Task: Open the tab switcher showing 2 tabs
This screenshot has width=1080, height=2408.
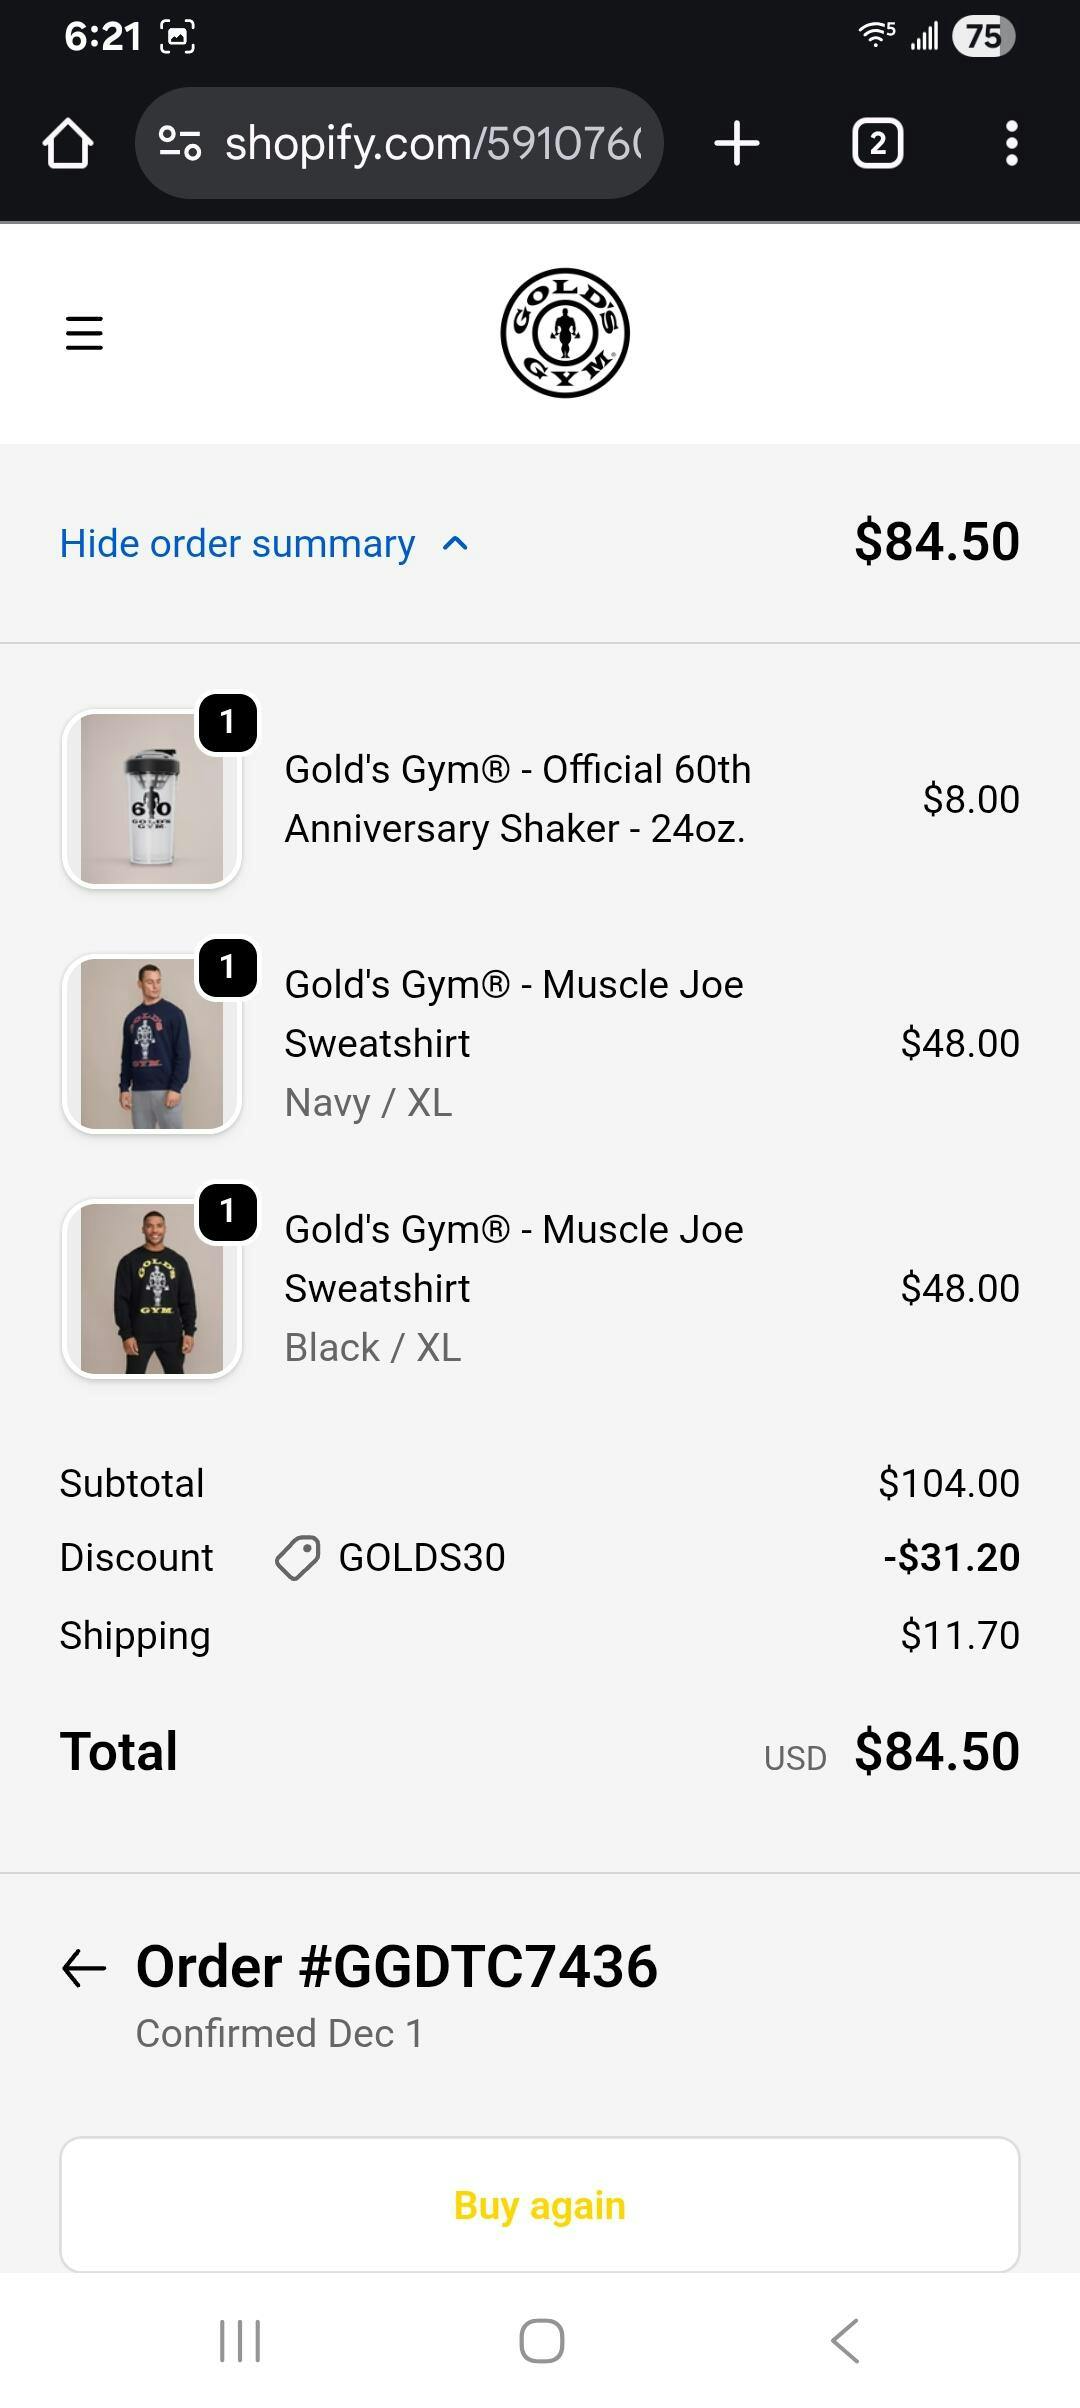Action: [877, 143]
